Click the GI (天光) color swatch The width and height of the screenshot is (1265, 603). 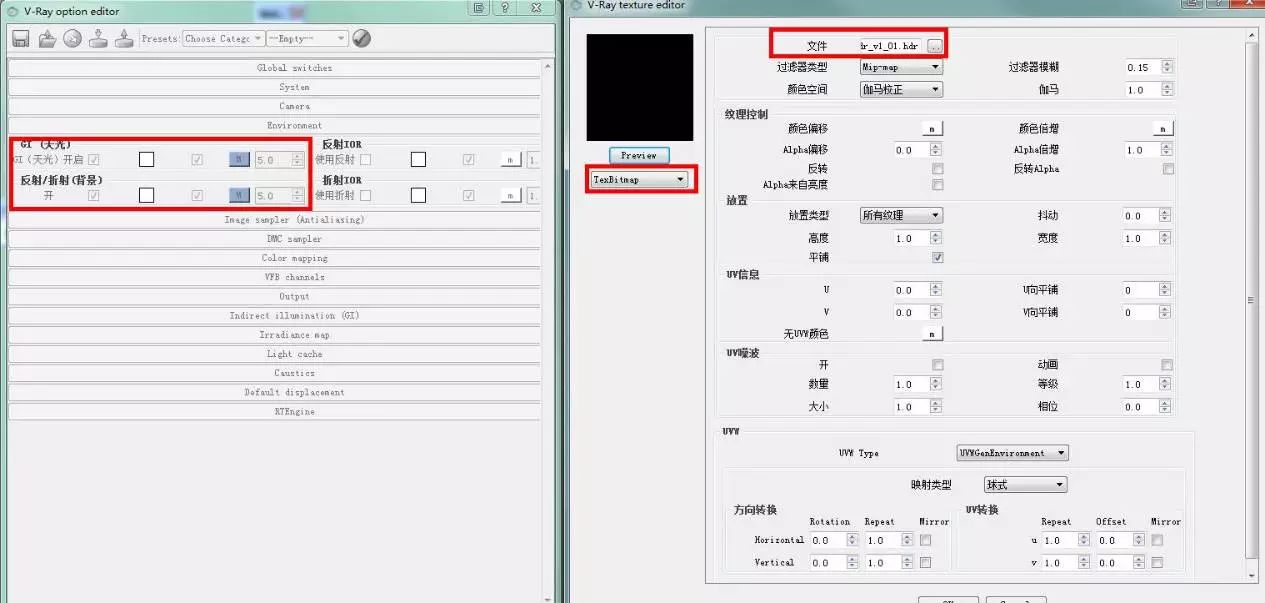click(147, 159)
